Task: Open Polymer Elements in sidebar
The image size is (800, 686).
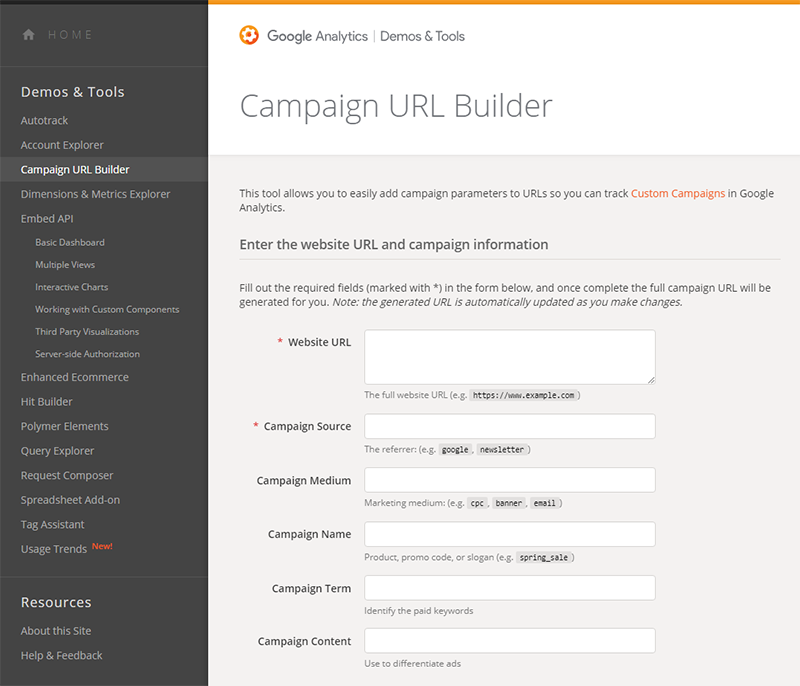Action: pos(64,426)
